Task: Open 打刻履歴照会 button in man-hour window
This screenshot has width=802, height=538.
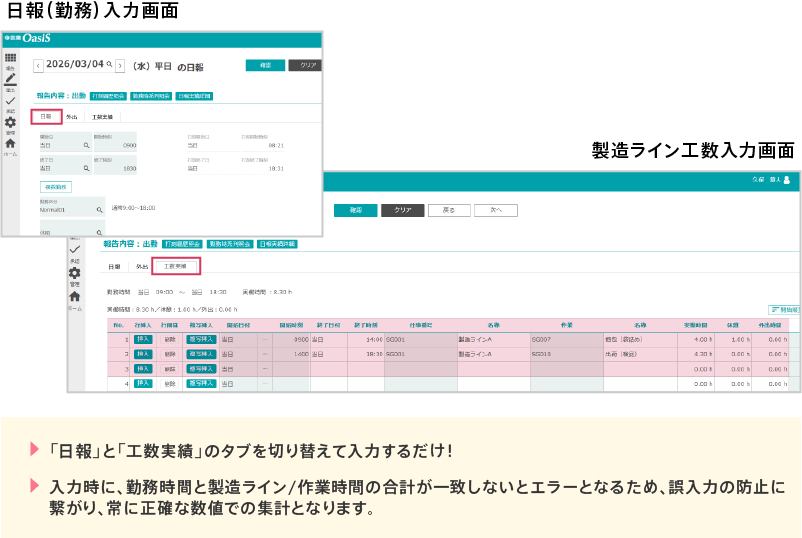Action: pos(183,244)
